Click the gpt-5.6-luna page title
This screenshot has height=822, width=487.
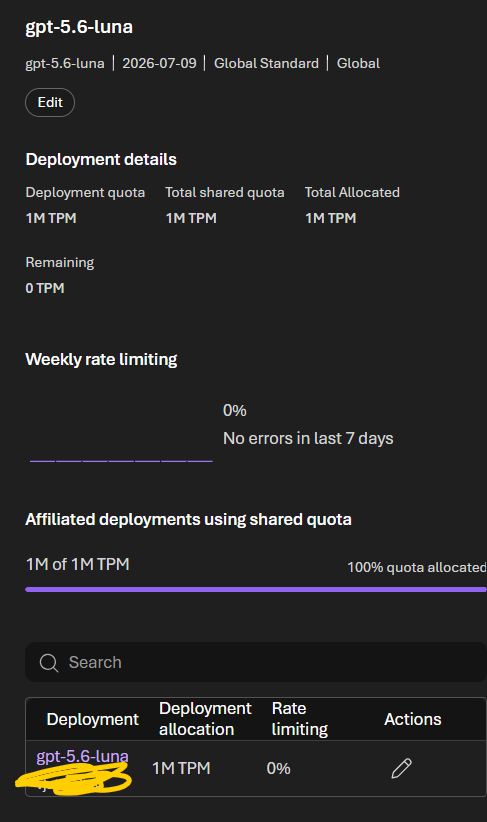click(x=79, y=27)
